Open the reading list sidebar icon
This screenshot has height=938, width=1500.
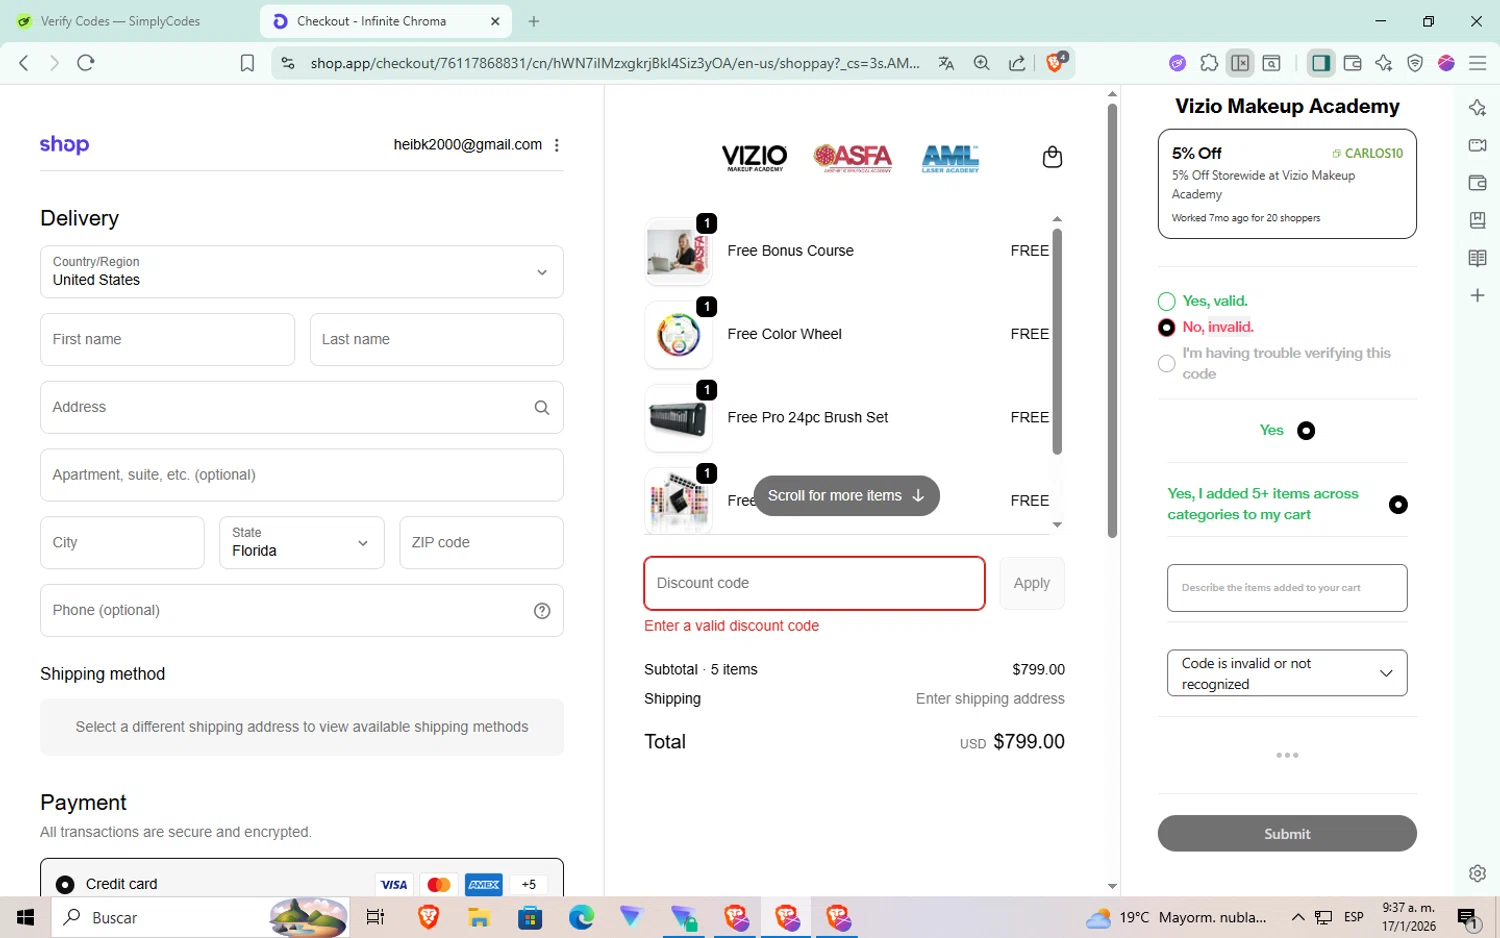click(1477, 258)
